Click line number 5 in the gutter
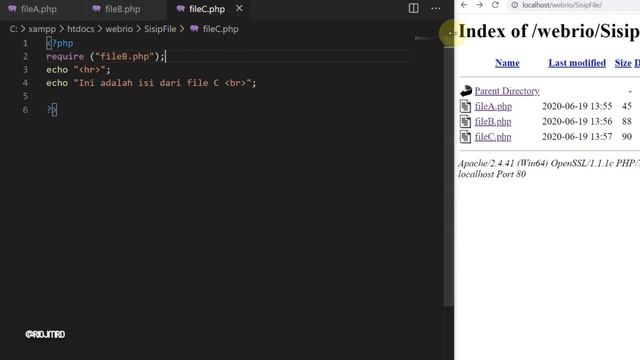The width and height of the screenshot is (640, 360). pos(25,96)
